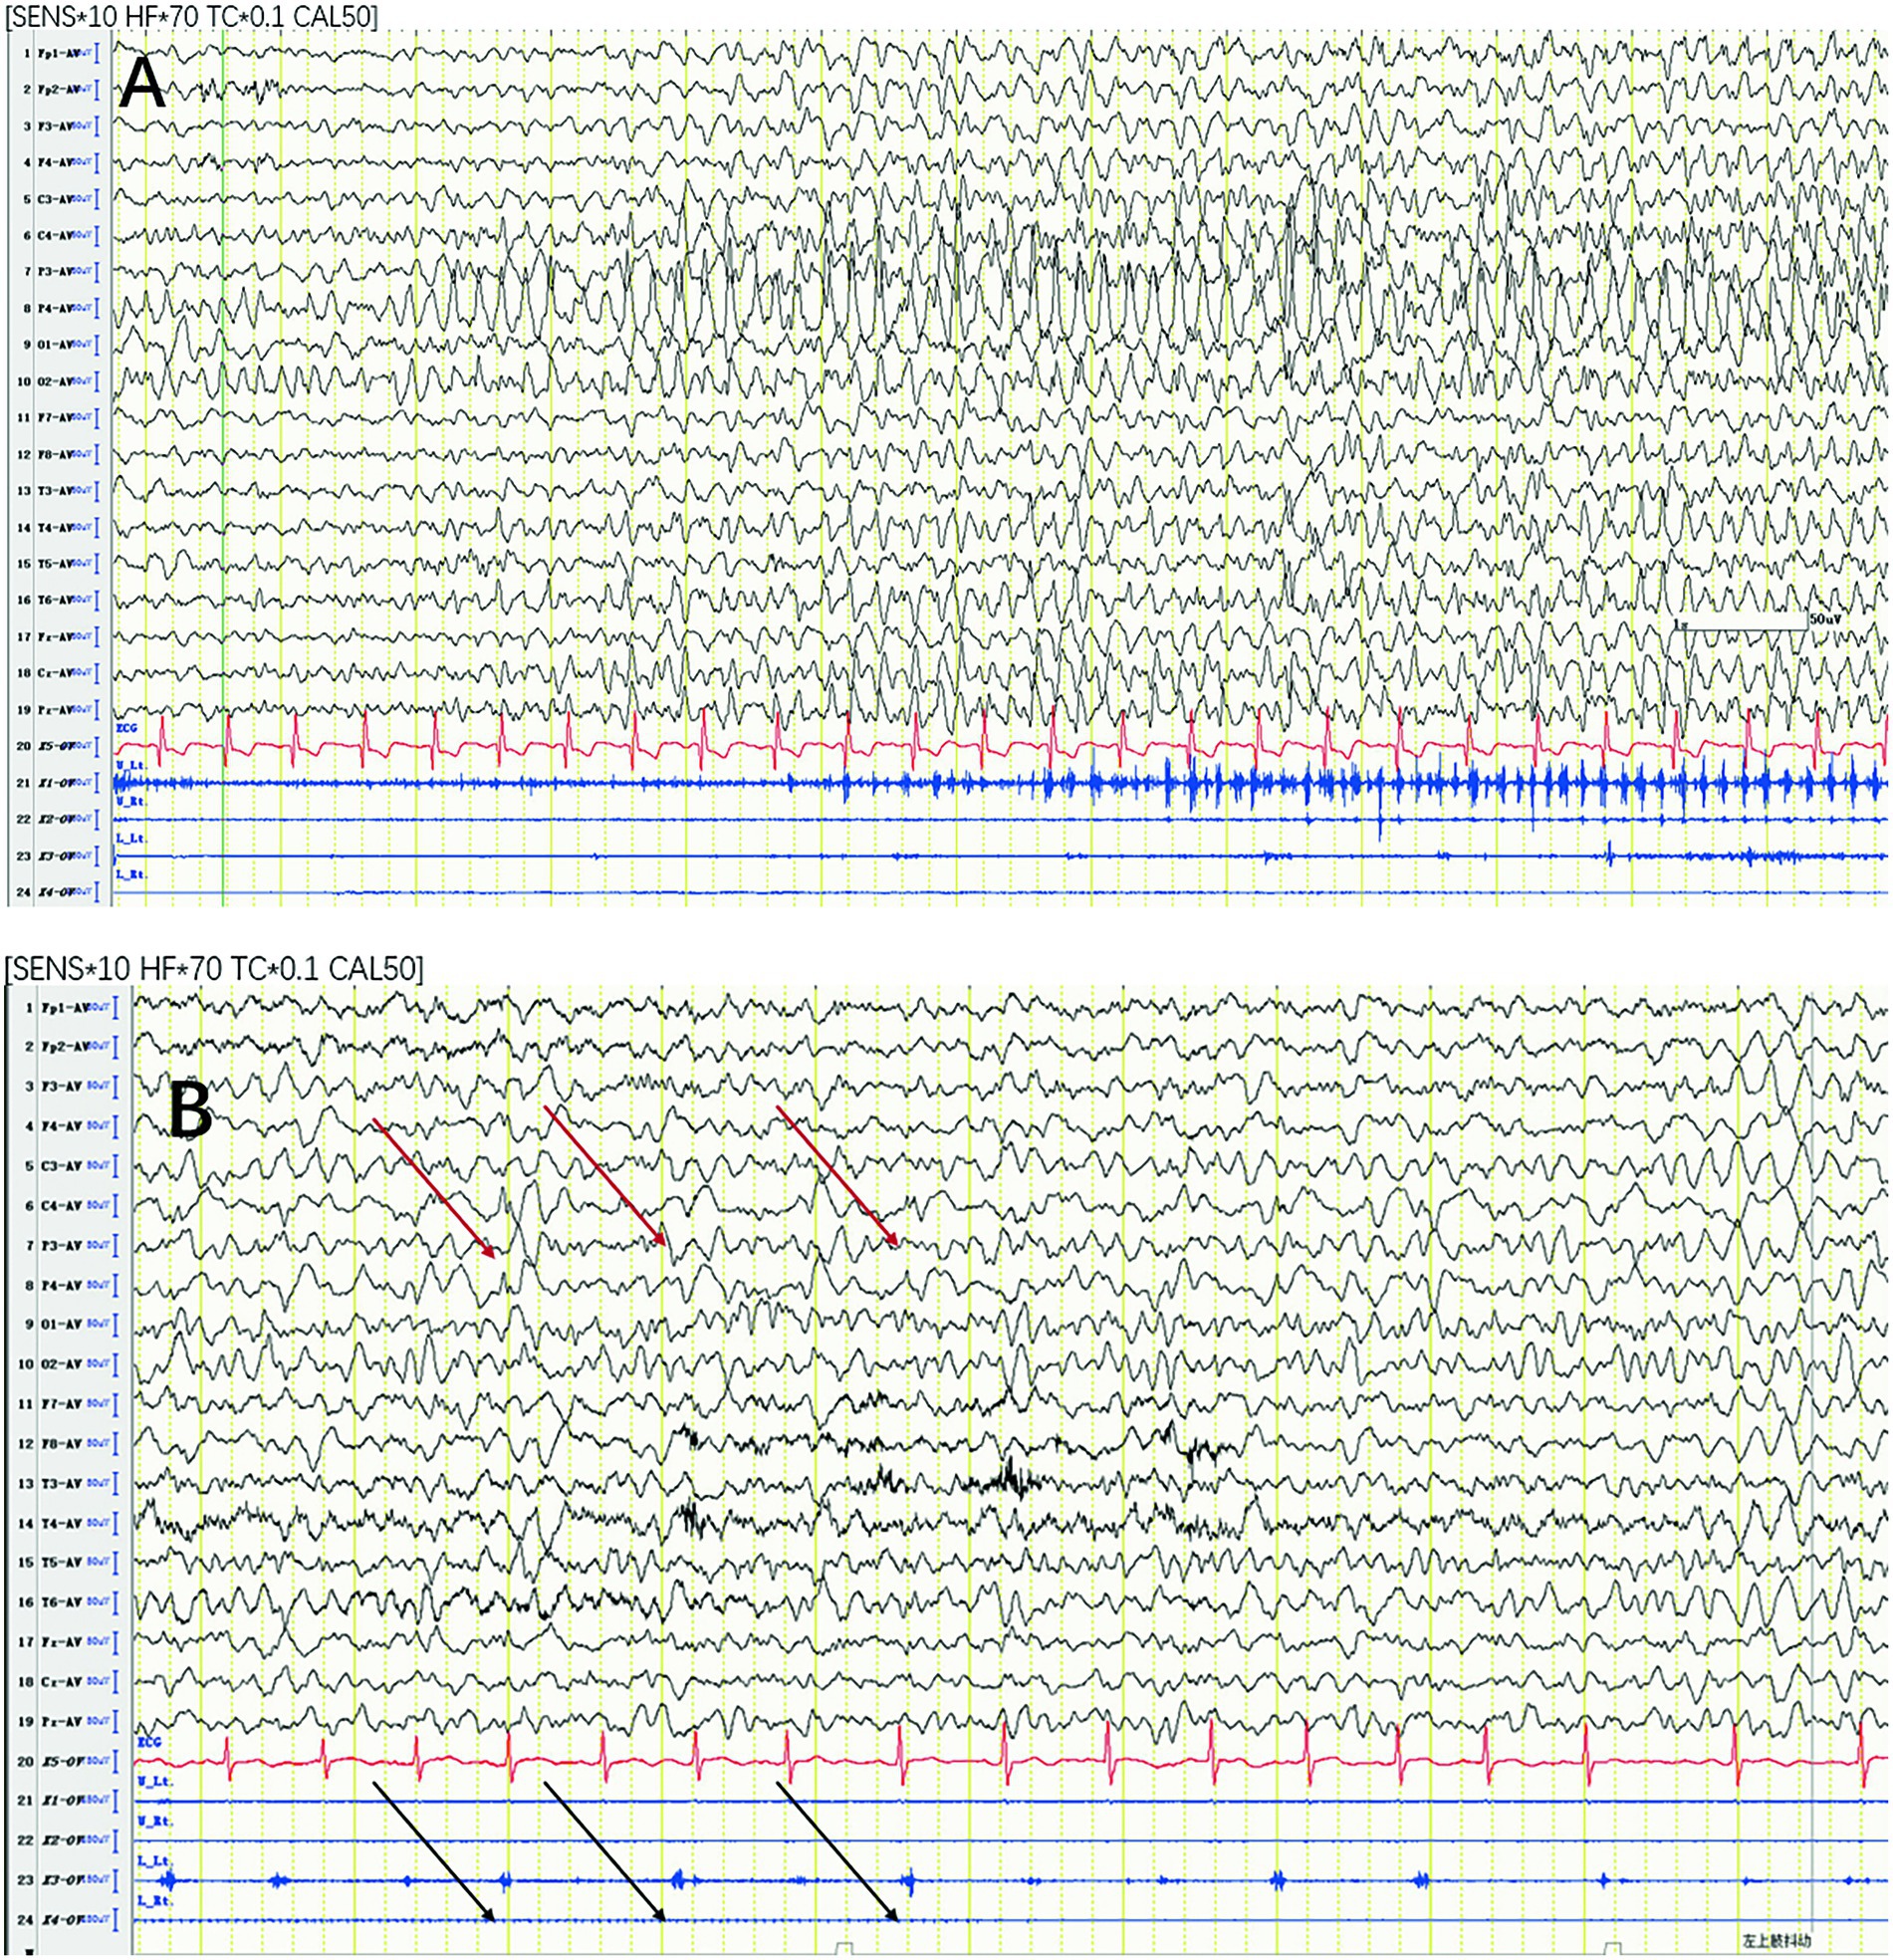The width and height of the screenshot is (1893, 1960).
Task: Select channel T4-AV label in panel A
Action: coord(56,527)
